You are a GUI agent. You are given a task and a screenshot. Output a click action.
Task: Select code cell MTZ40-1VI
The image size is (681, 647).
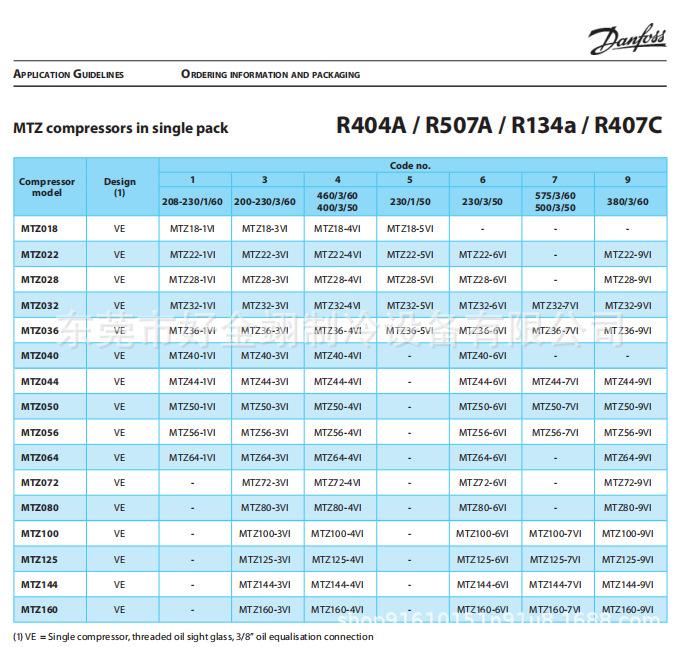(x=192, y=356)
